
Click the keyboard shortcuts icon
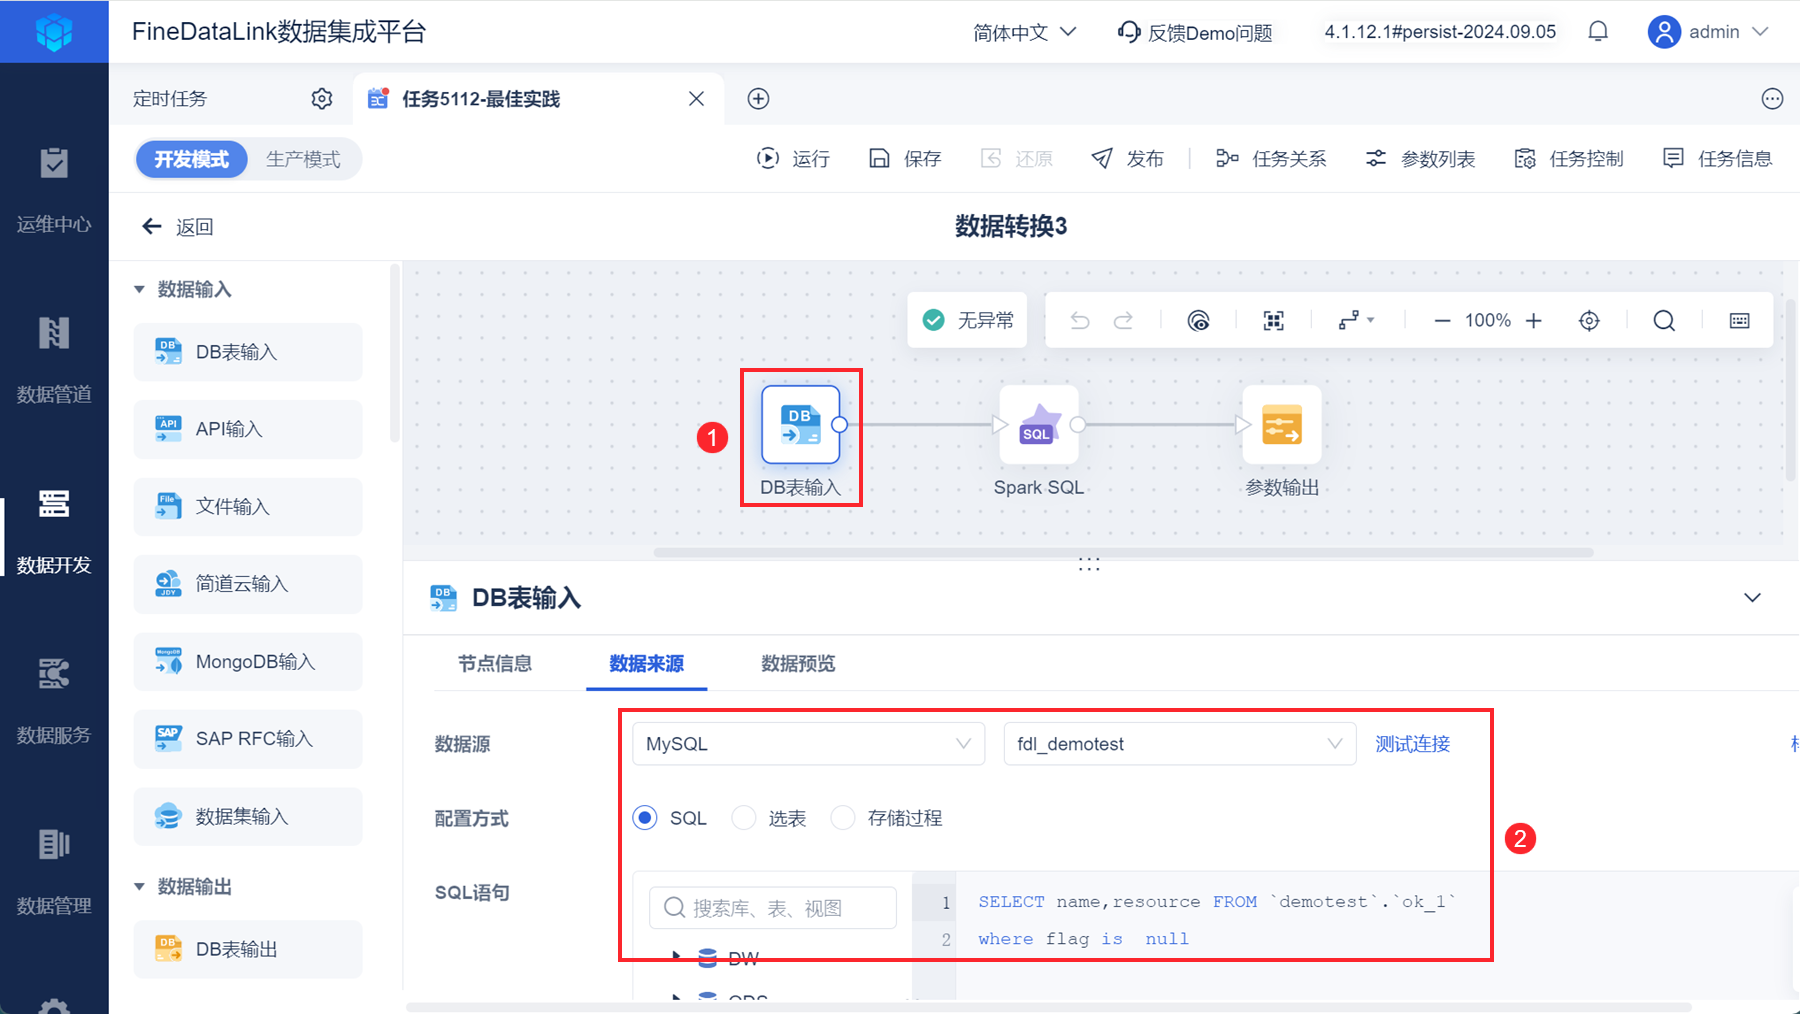click(1740, 321)
